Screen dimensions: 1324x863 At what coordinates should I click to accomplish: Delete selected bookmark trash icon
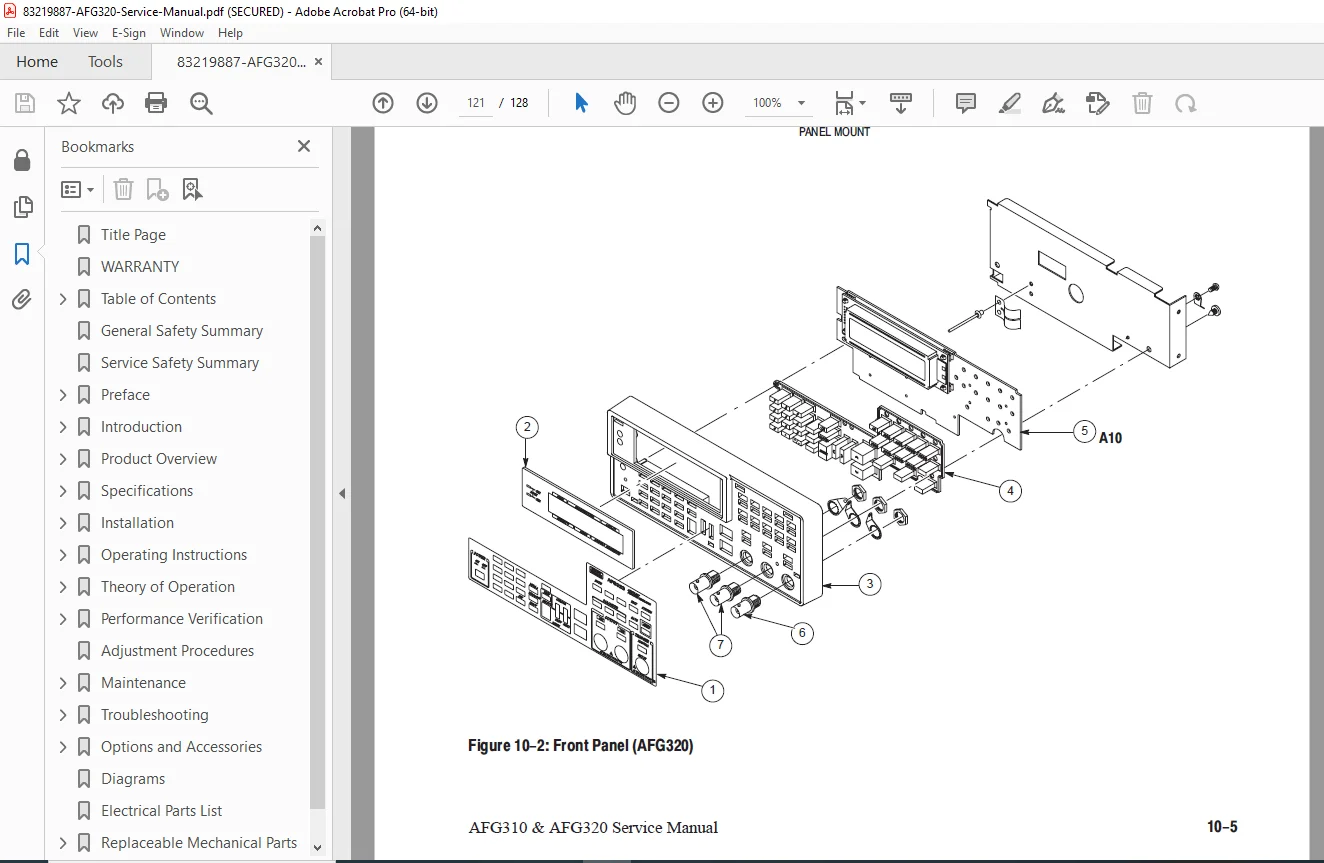point(123,189)
